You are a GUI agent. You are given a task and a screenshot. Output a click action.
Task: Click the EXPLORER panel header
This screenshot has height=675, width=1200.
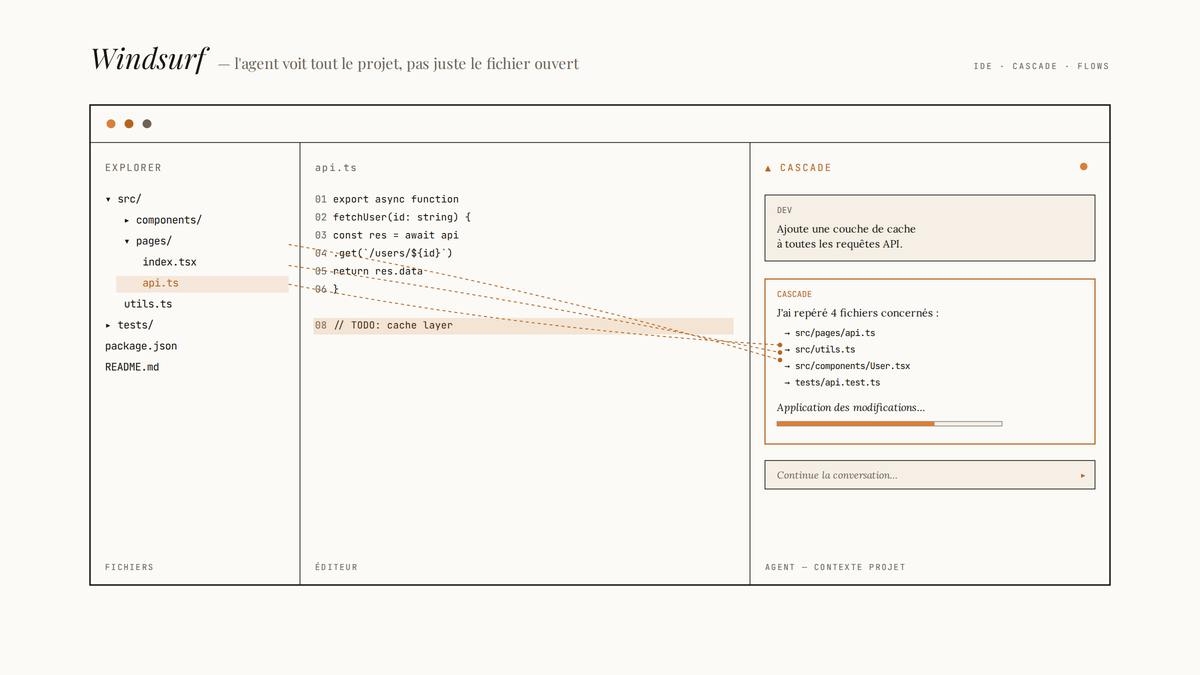coord(133,168)
